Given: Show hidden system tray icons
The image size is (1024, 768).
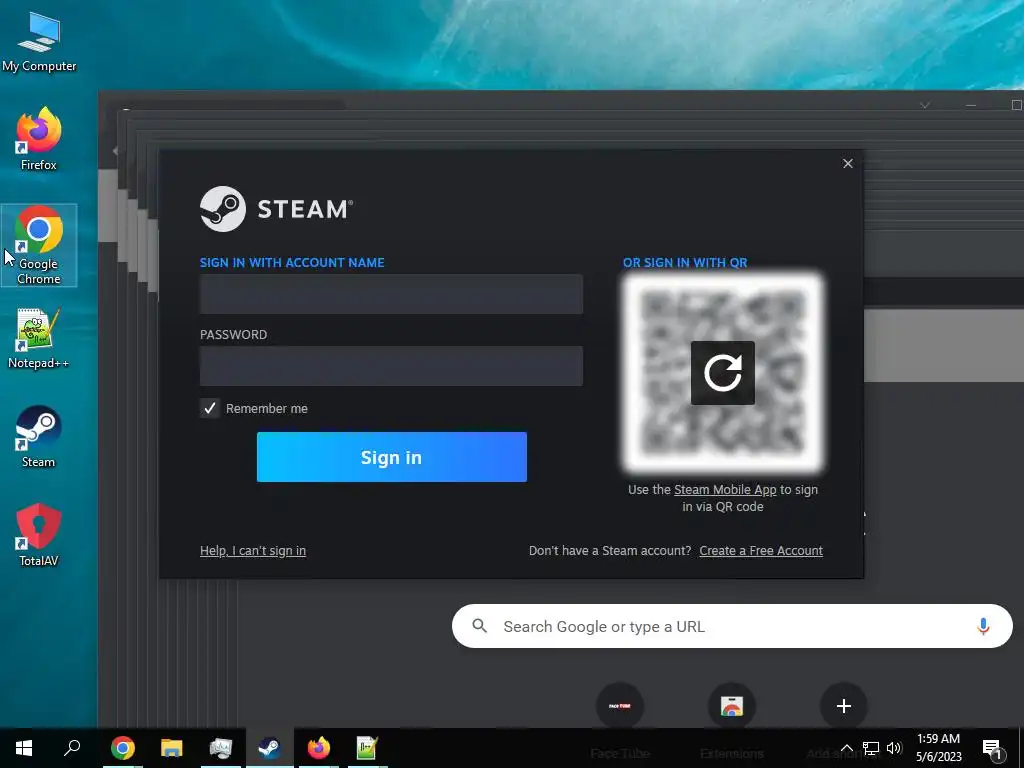Looking at the screenshot, I should pos(846,748).
